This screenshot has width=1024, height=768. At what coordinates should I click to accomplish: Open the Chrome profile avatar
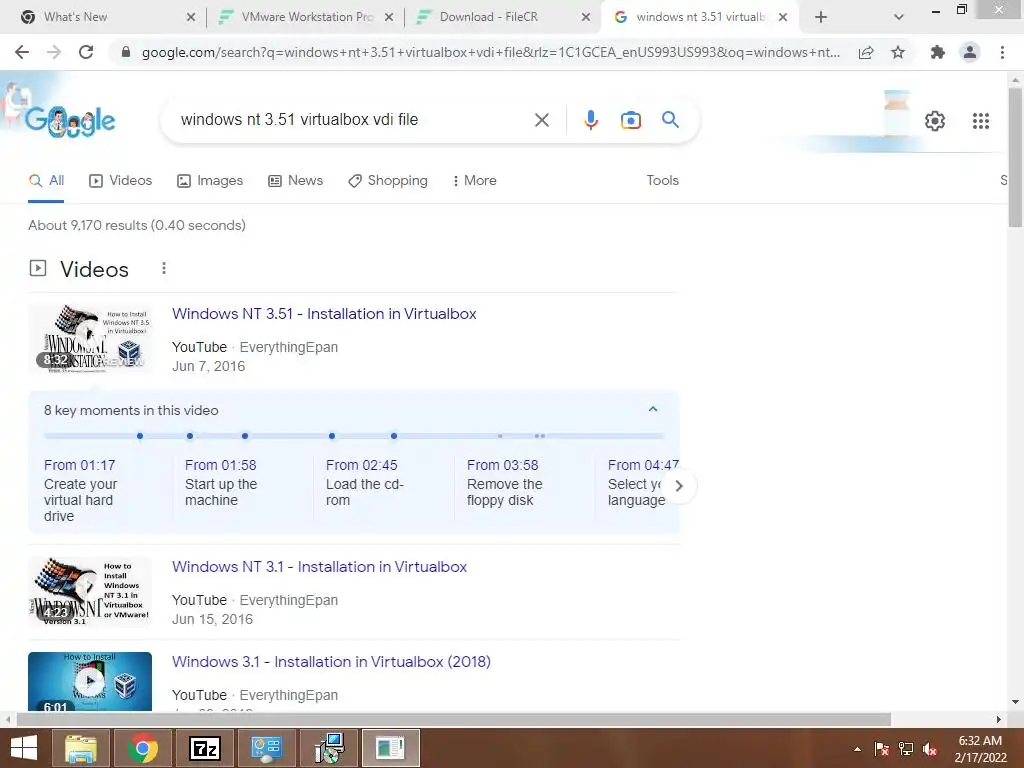pos(970,52)
